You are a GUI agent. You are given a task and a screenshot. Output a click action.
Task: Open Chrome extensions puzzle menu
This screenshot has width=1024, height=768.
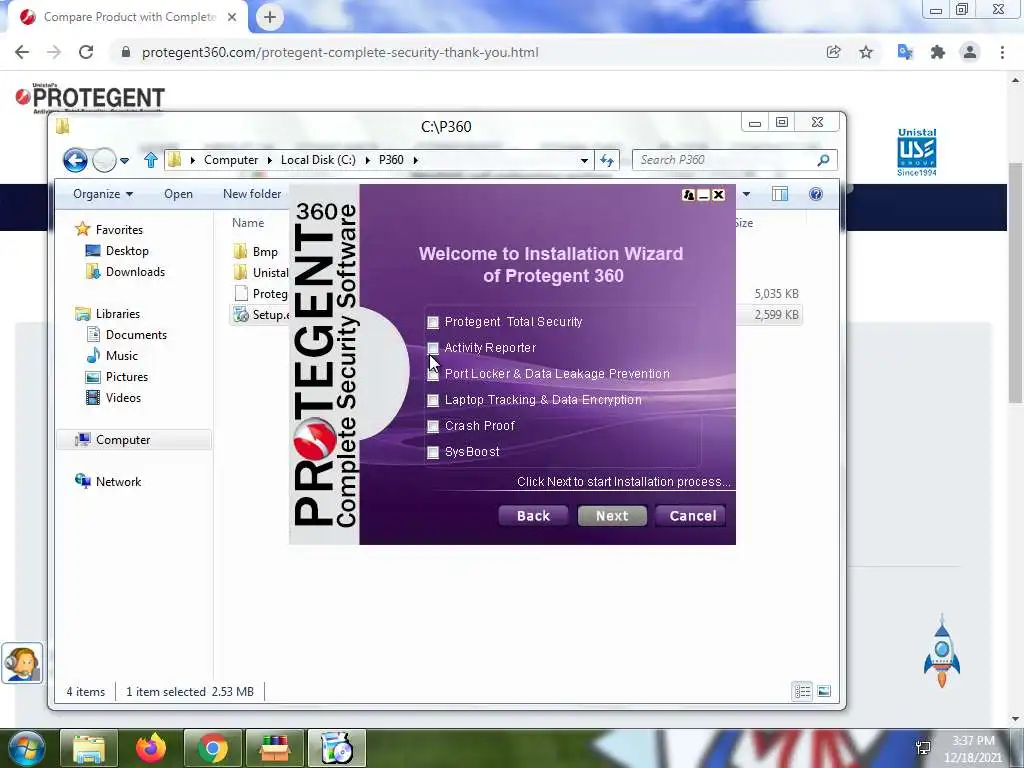[938, 52]
